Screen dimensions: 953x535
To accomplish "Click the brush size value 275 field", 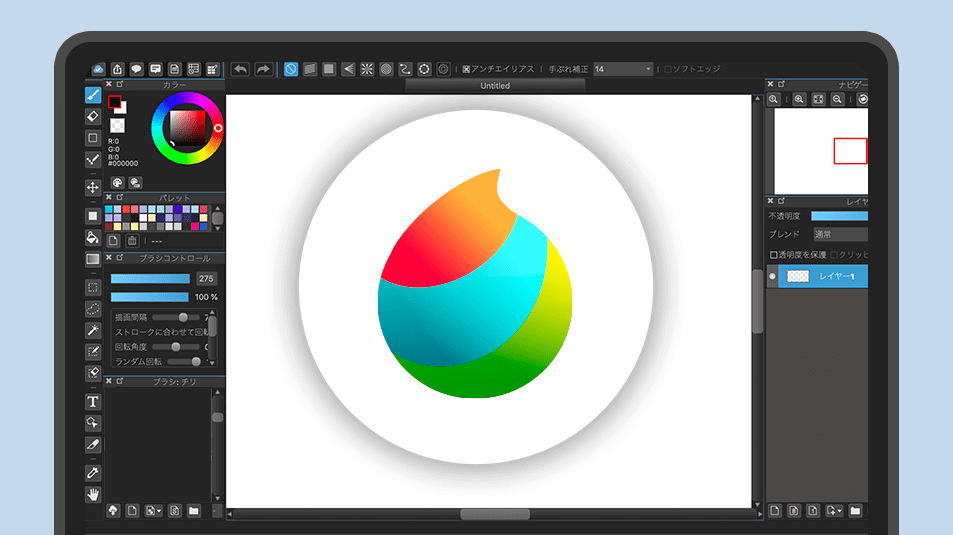I will (x=206, y=279).
